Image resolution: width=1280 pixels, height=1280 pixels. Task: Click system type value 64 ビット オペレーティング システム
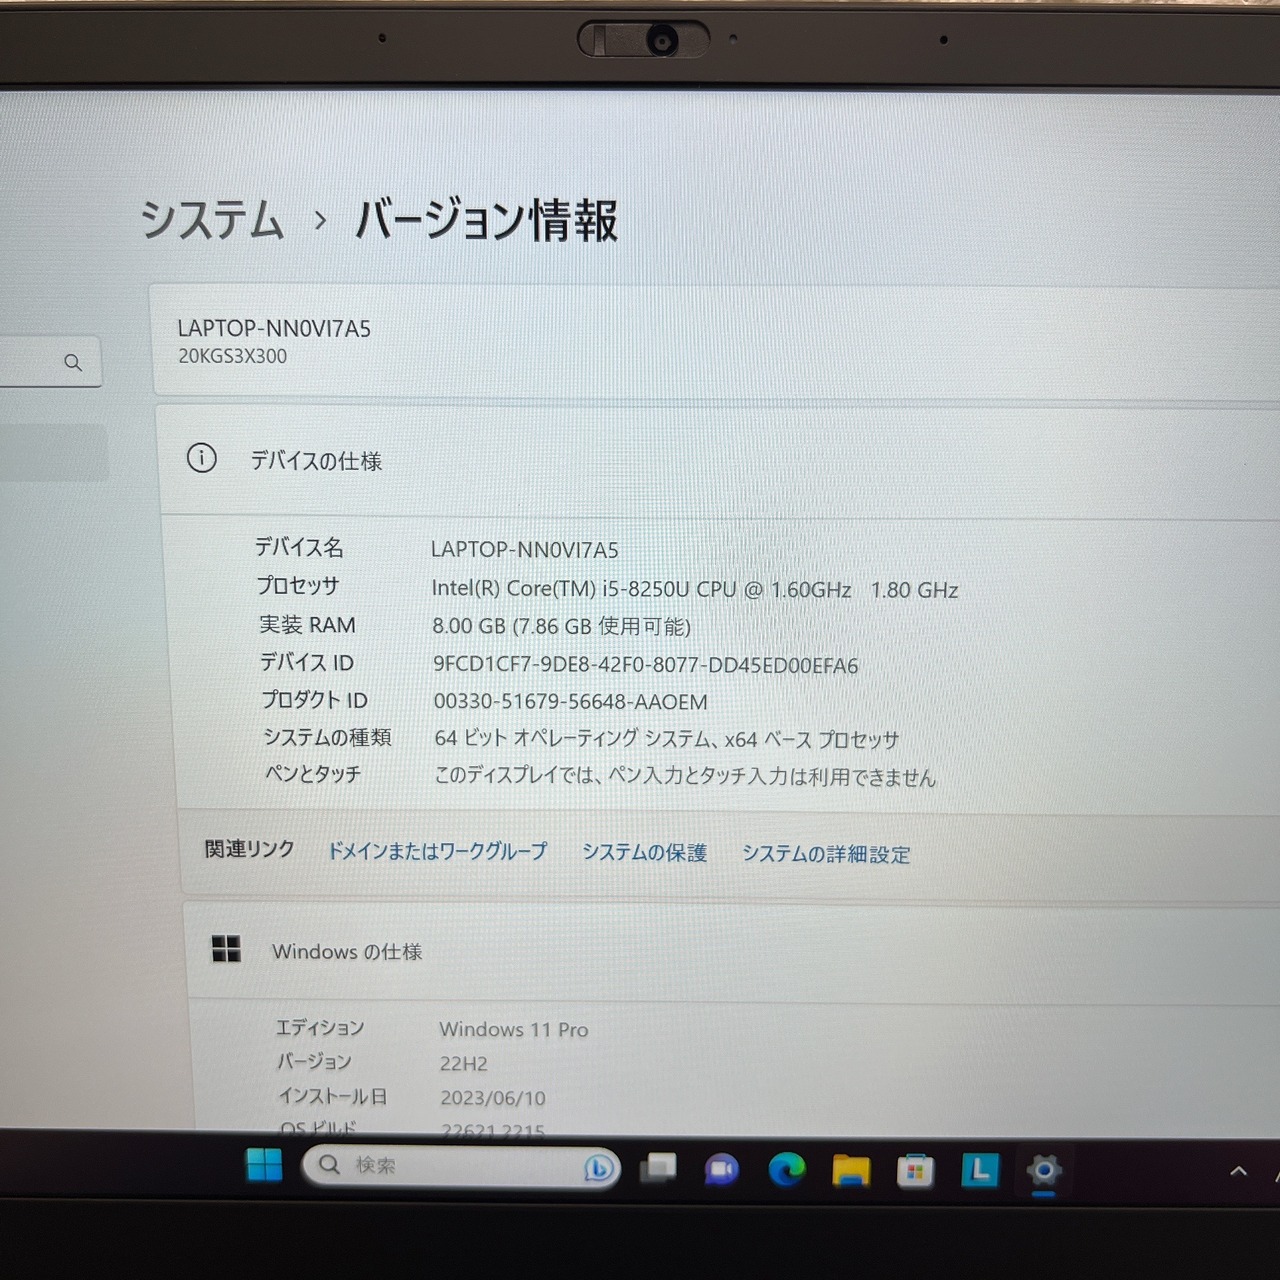pyautogui.click(x=666, y=739)
